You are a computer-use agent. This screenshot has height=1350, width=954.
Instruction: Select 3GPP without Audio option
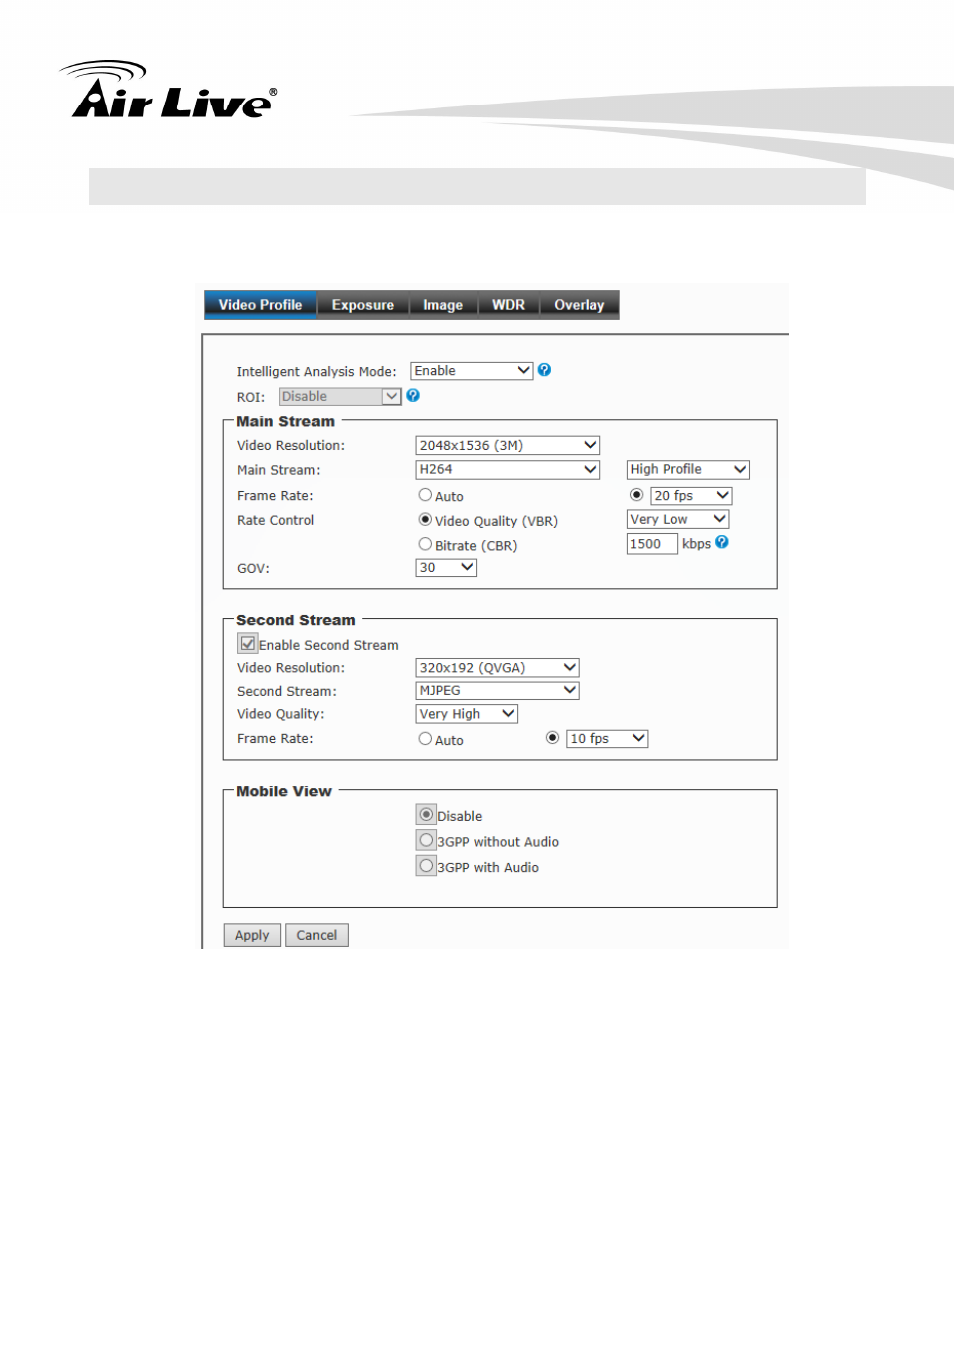[x=426, y=840]
